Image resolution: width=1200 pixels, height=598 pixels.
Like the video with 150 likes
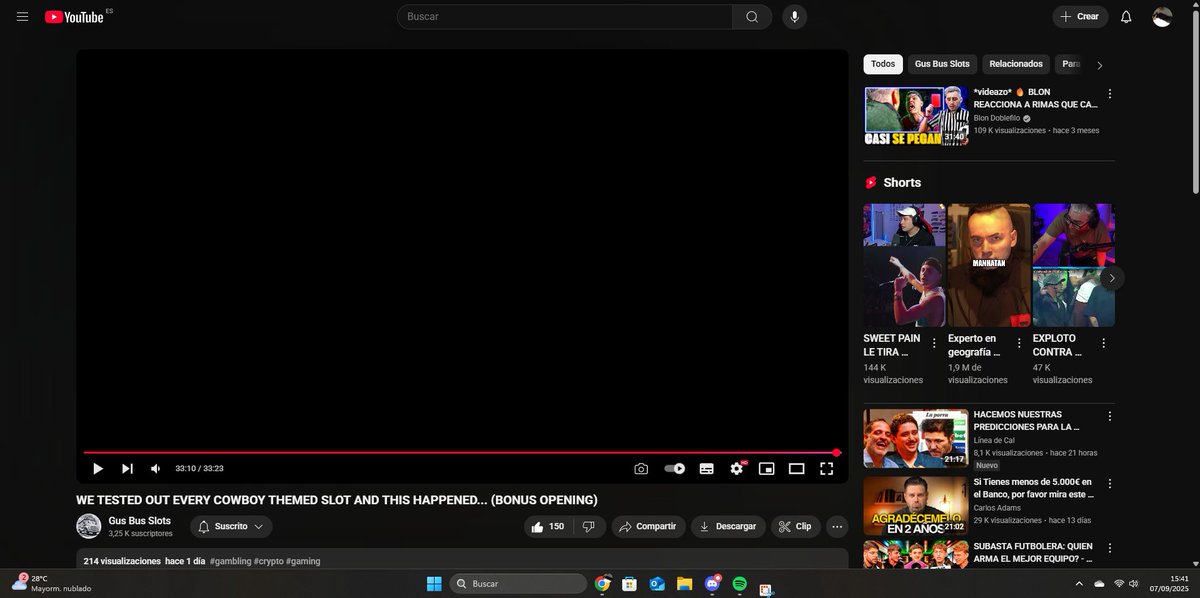coord(548,526)
